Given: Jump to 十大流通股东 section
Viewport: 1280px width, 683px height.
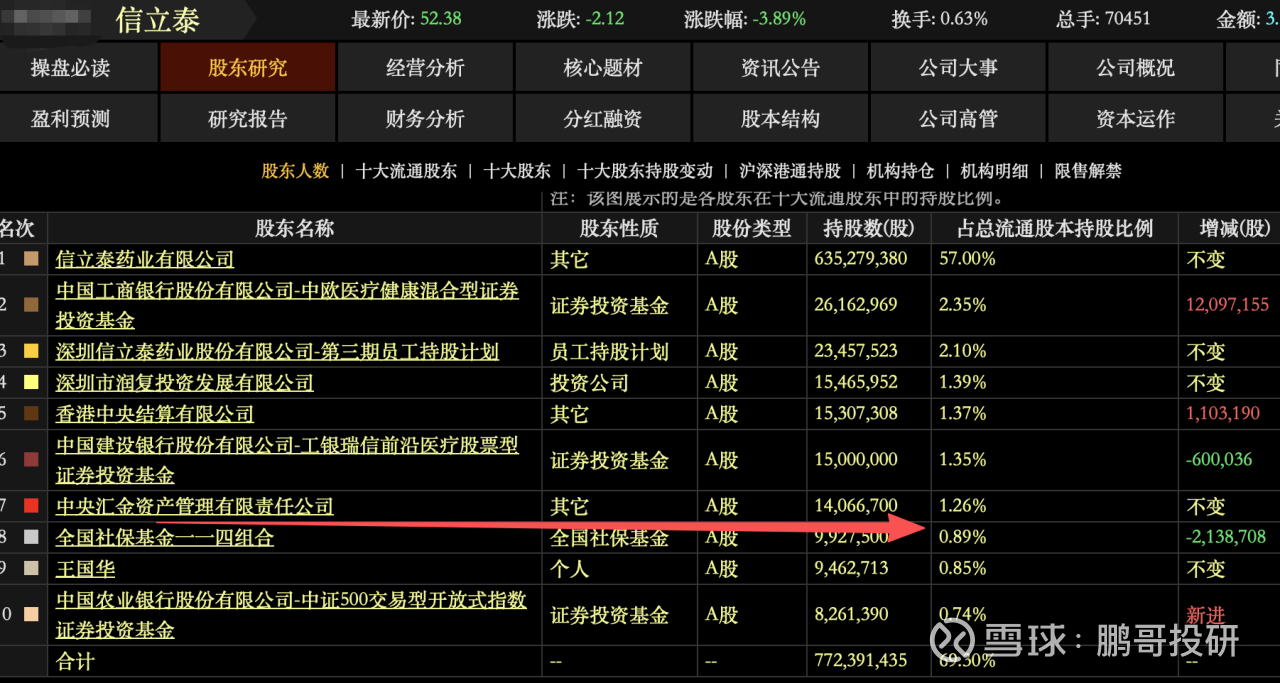Looking at the screenshot, I should [x=406, y=171].
